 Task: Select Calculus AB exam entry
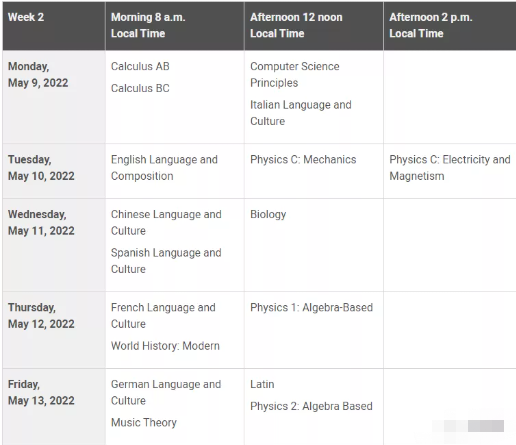(x=140, y=66)
